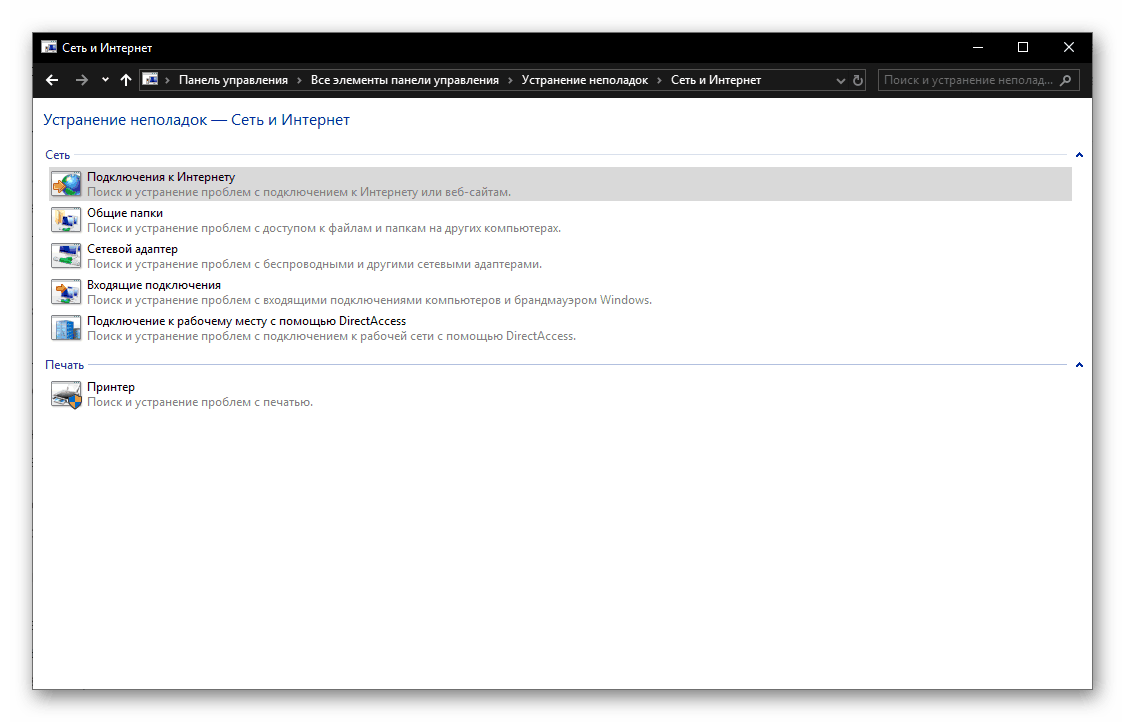Open recent locations dropdown arrow
The height and width of the screenshot is (722, 1125).
point(105,80)
